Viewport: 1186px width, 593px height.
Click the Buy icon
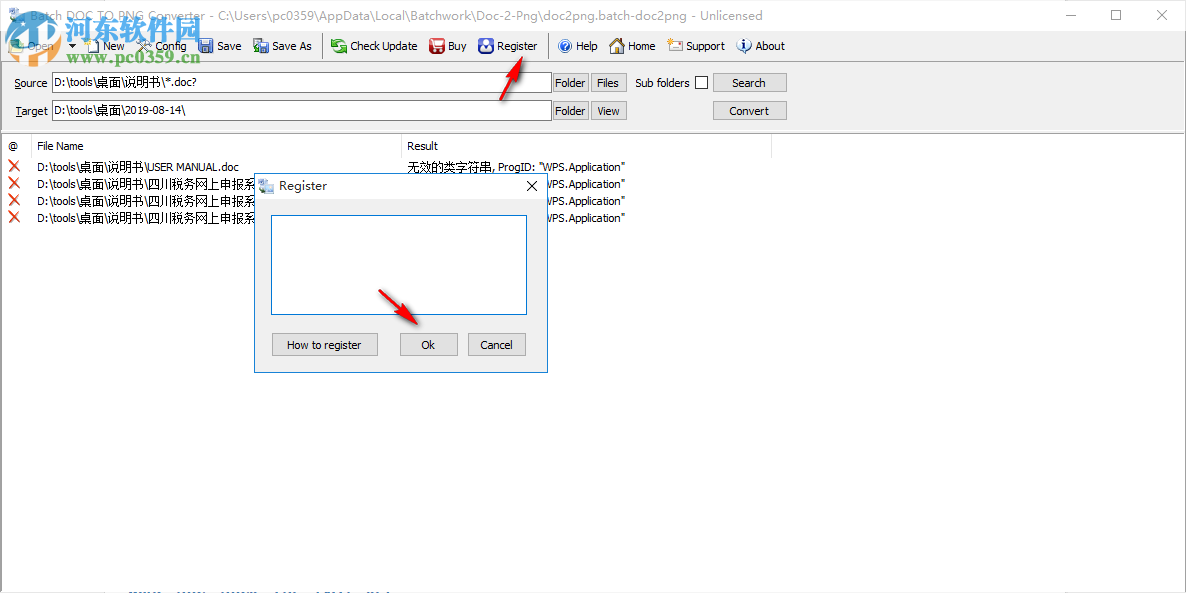click(446, 45)
